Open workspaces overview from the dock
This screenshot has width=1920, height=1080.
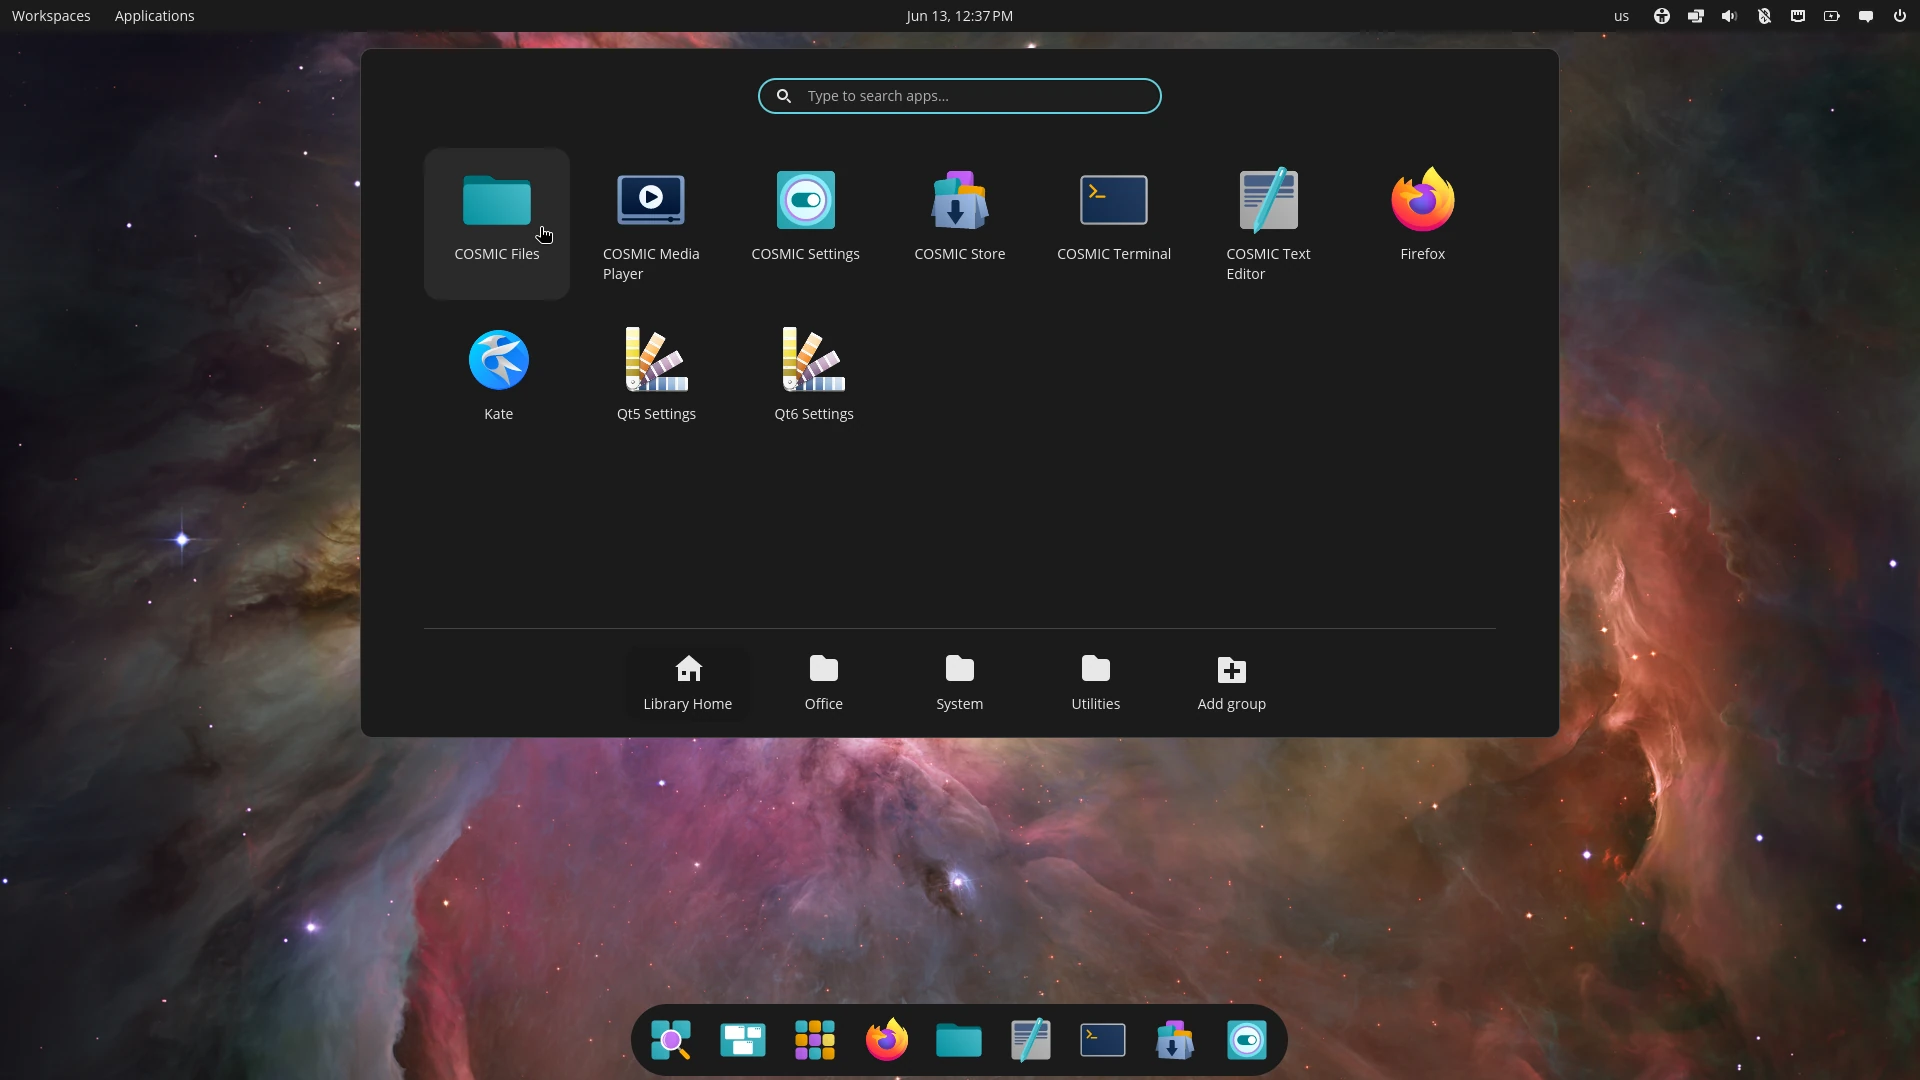click(743, 1040)
